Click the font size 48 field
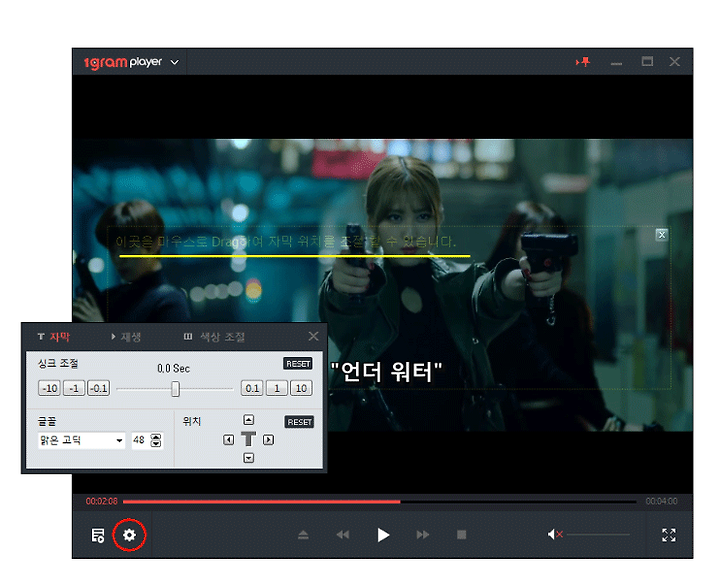This screenshot has height=584, width=720. (140, 440)
